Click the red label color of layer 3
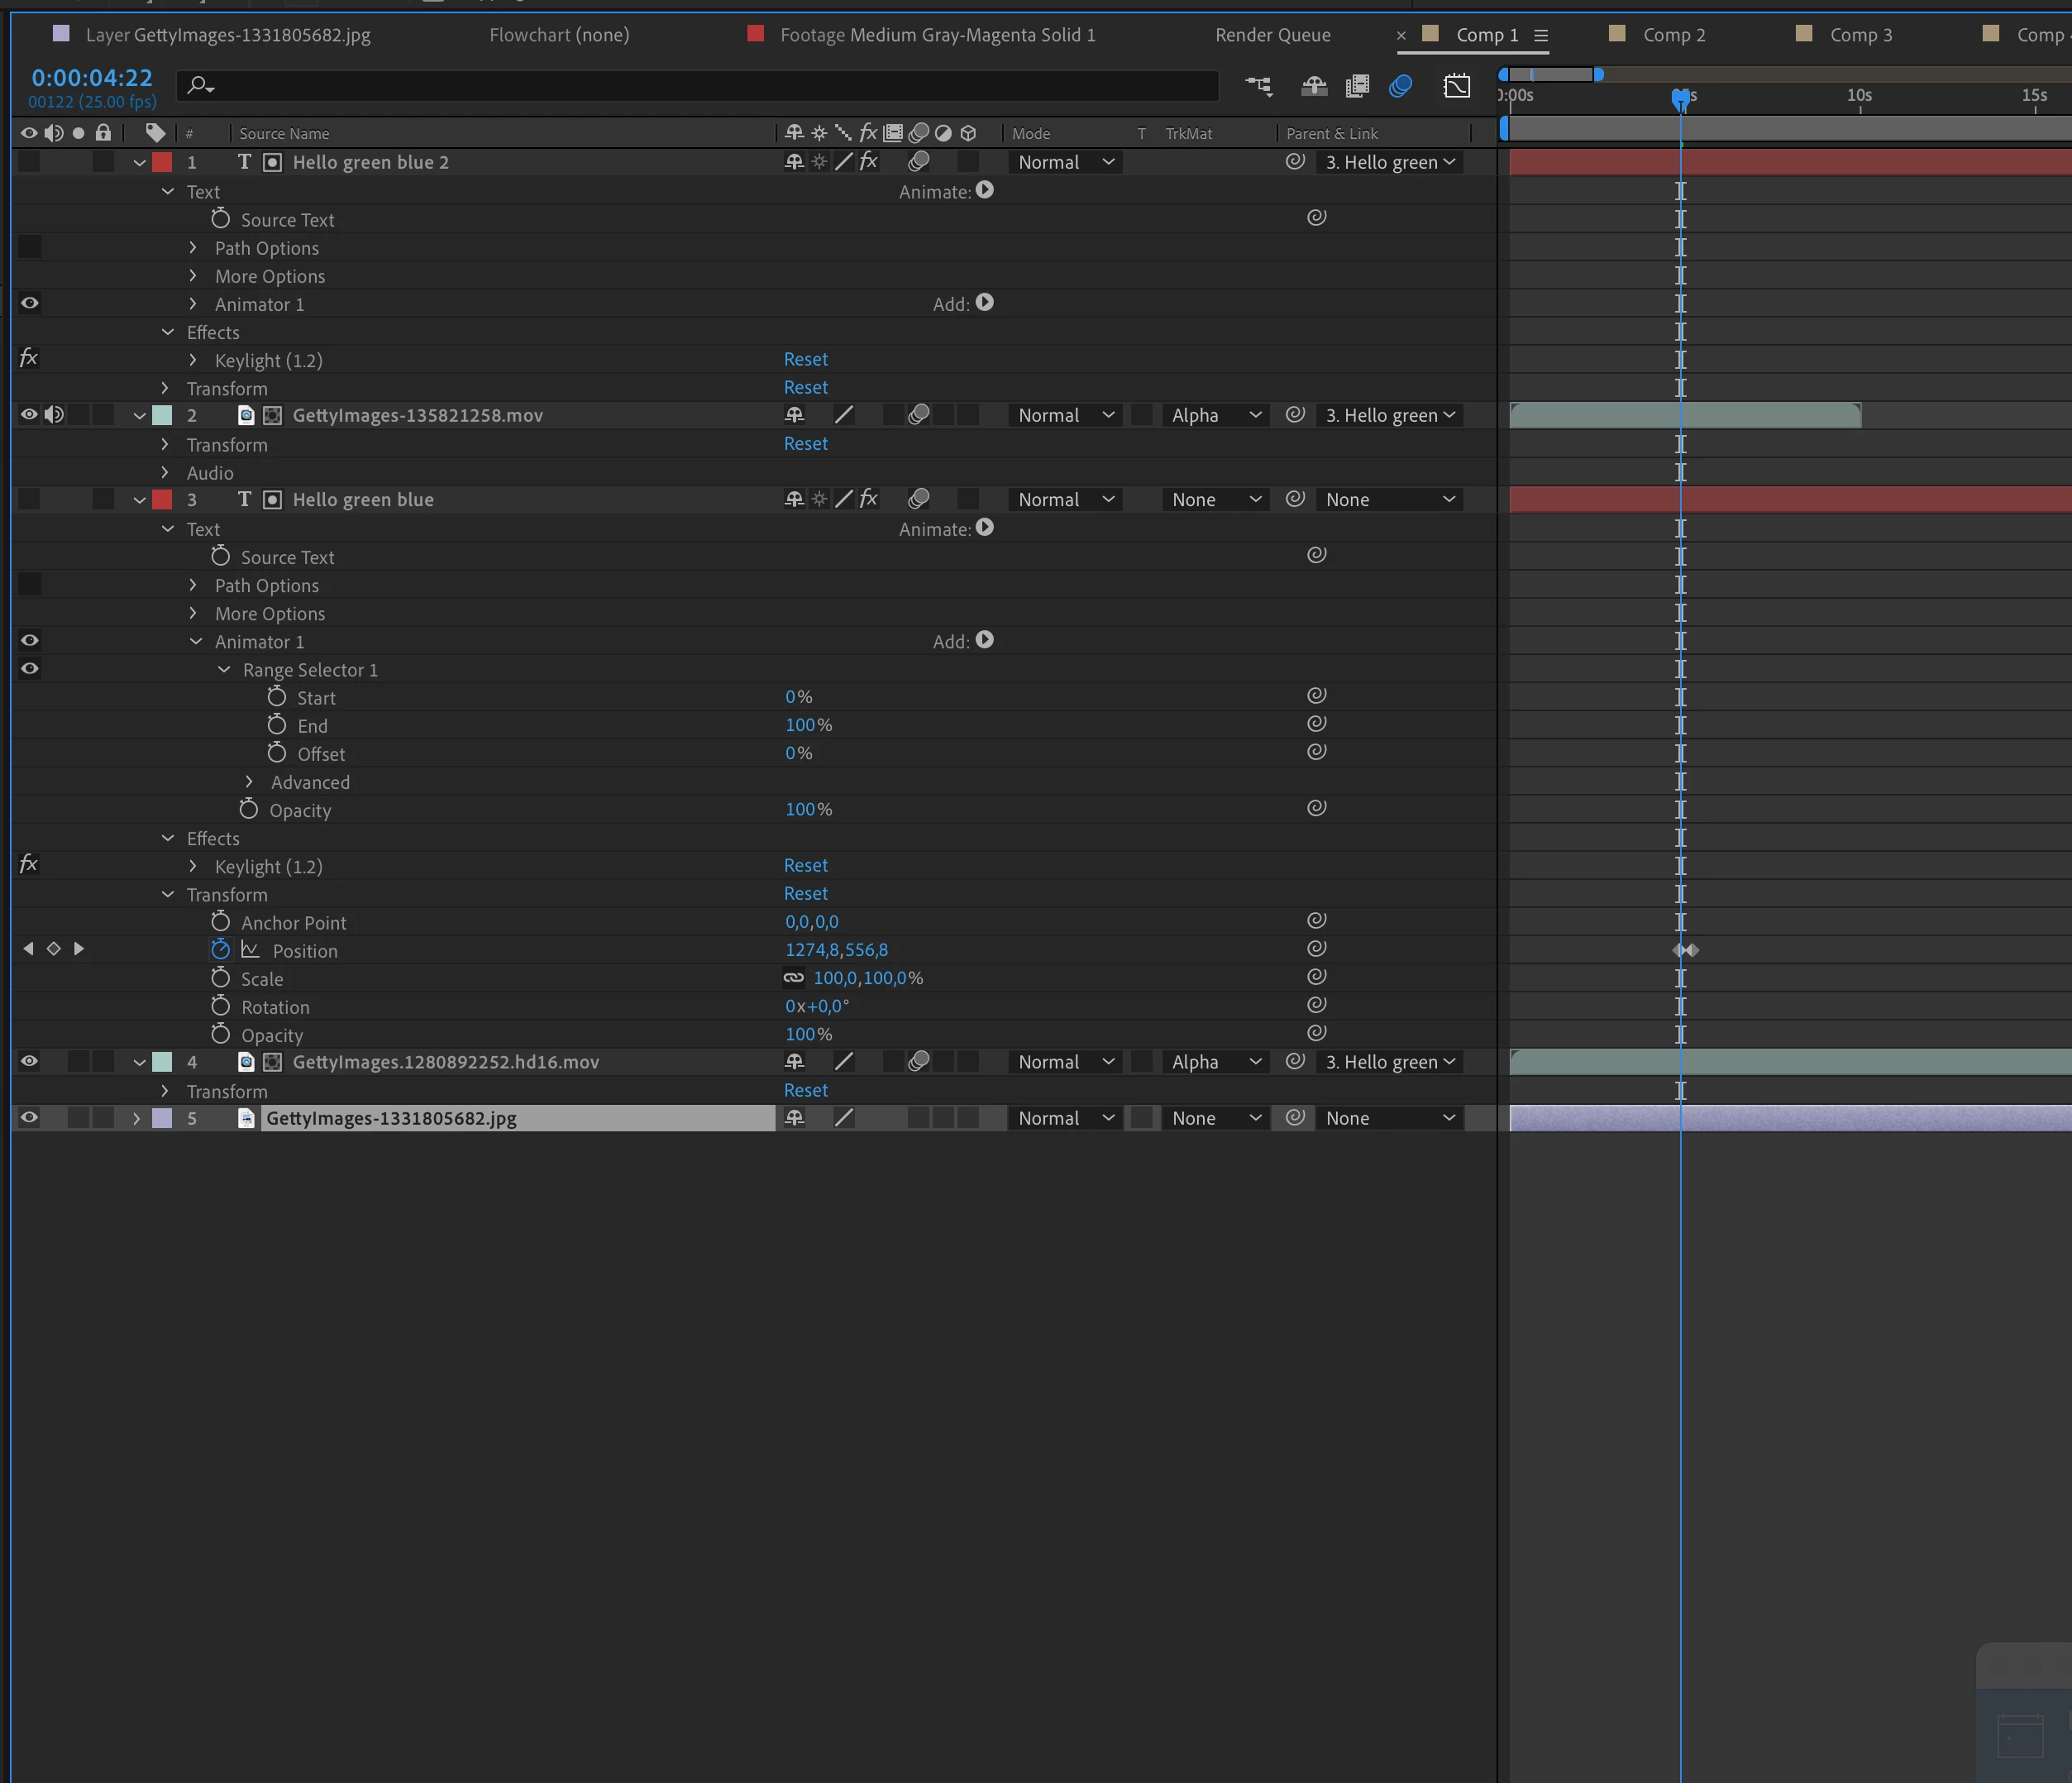This screenshot has width=2072, height=1783. pyautogui.click(x=162, y=499)
